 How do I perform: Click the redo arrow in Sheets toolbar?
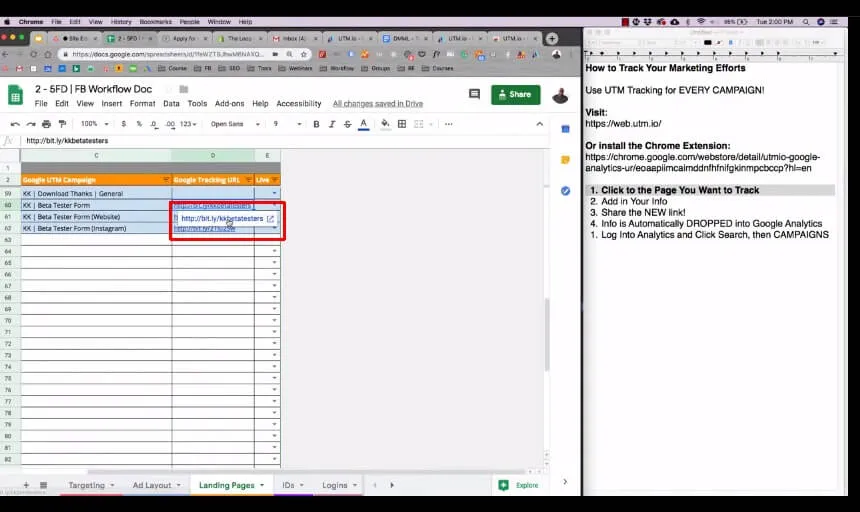(31, 124)
